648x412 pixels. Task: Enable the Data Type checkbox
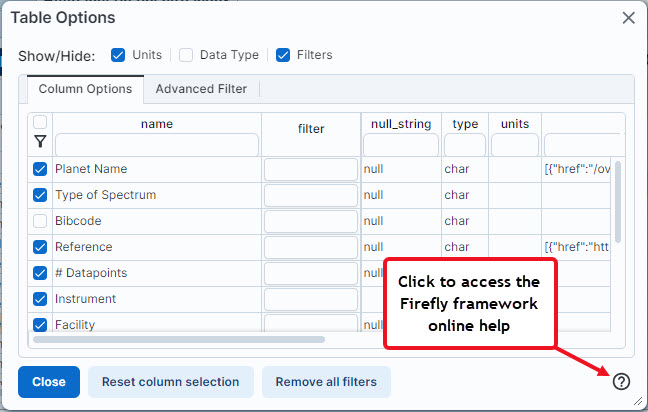pos(186,55)
